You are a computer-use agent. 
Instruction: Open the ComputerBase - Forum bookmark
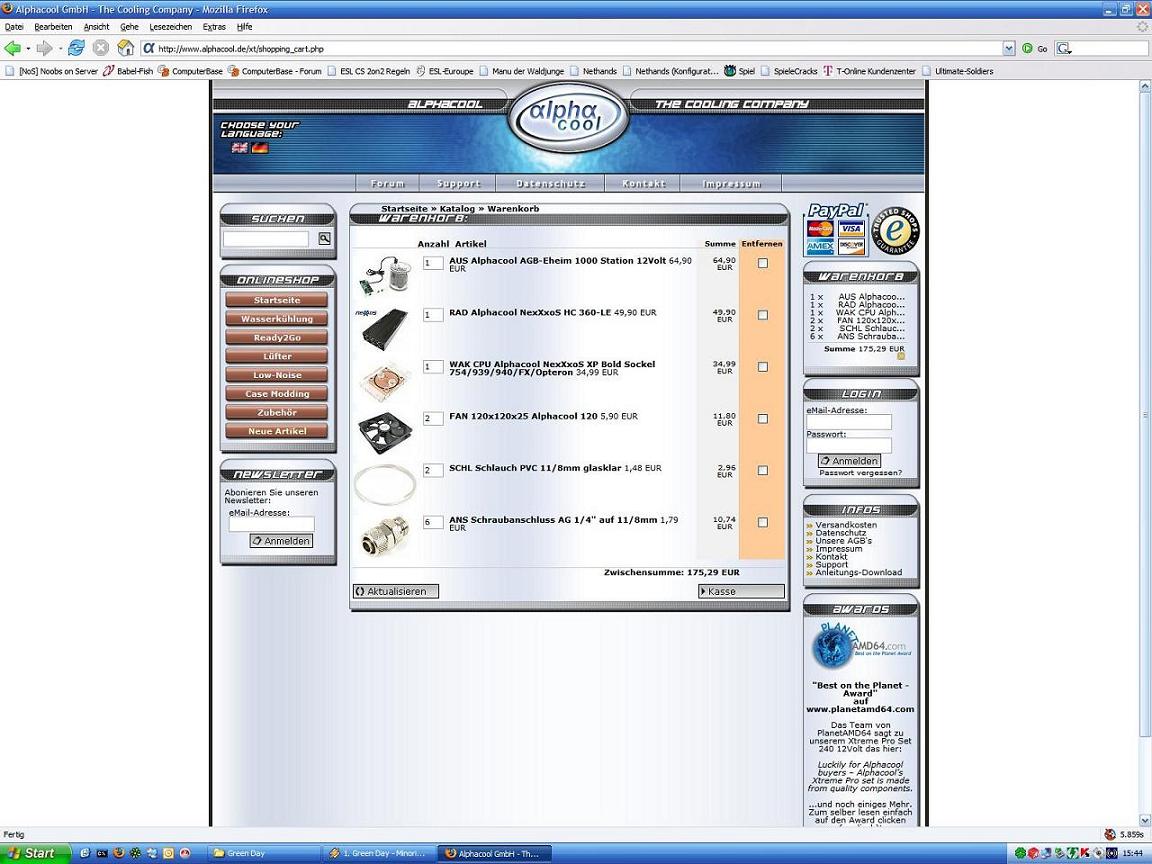tap(275, 71)
